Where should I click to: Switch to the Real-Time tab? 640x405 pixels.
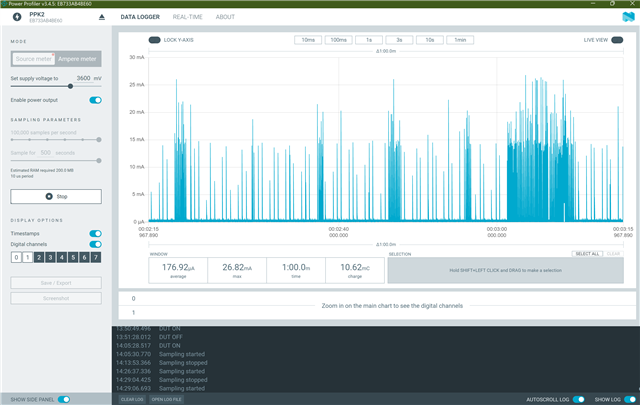[x=187, y=17]
